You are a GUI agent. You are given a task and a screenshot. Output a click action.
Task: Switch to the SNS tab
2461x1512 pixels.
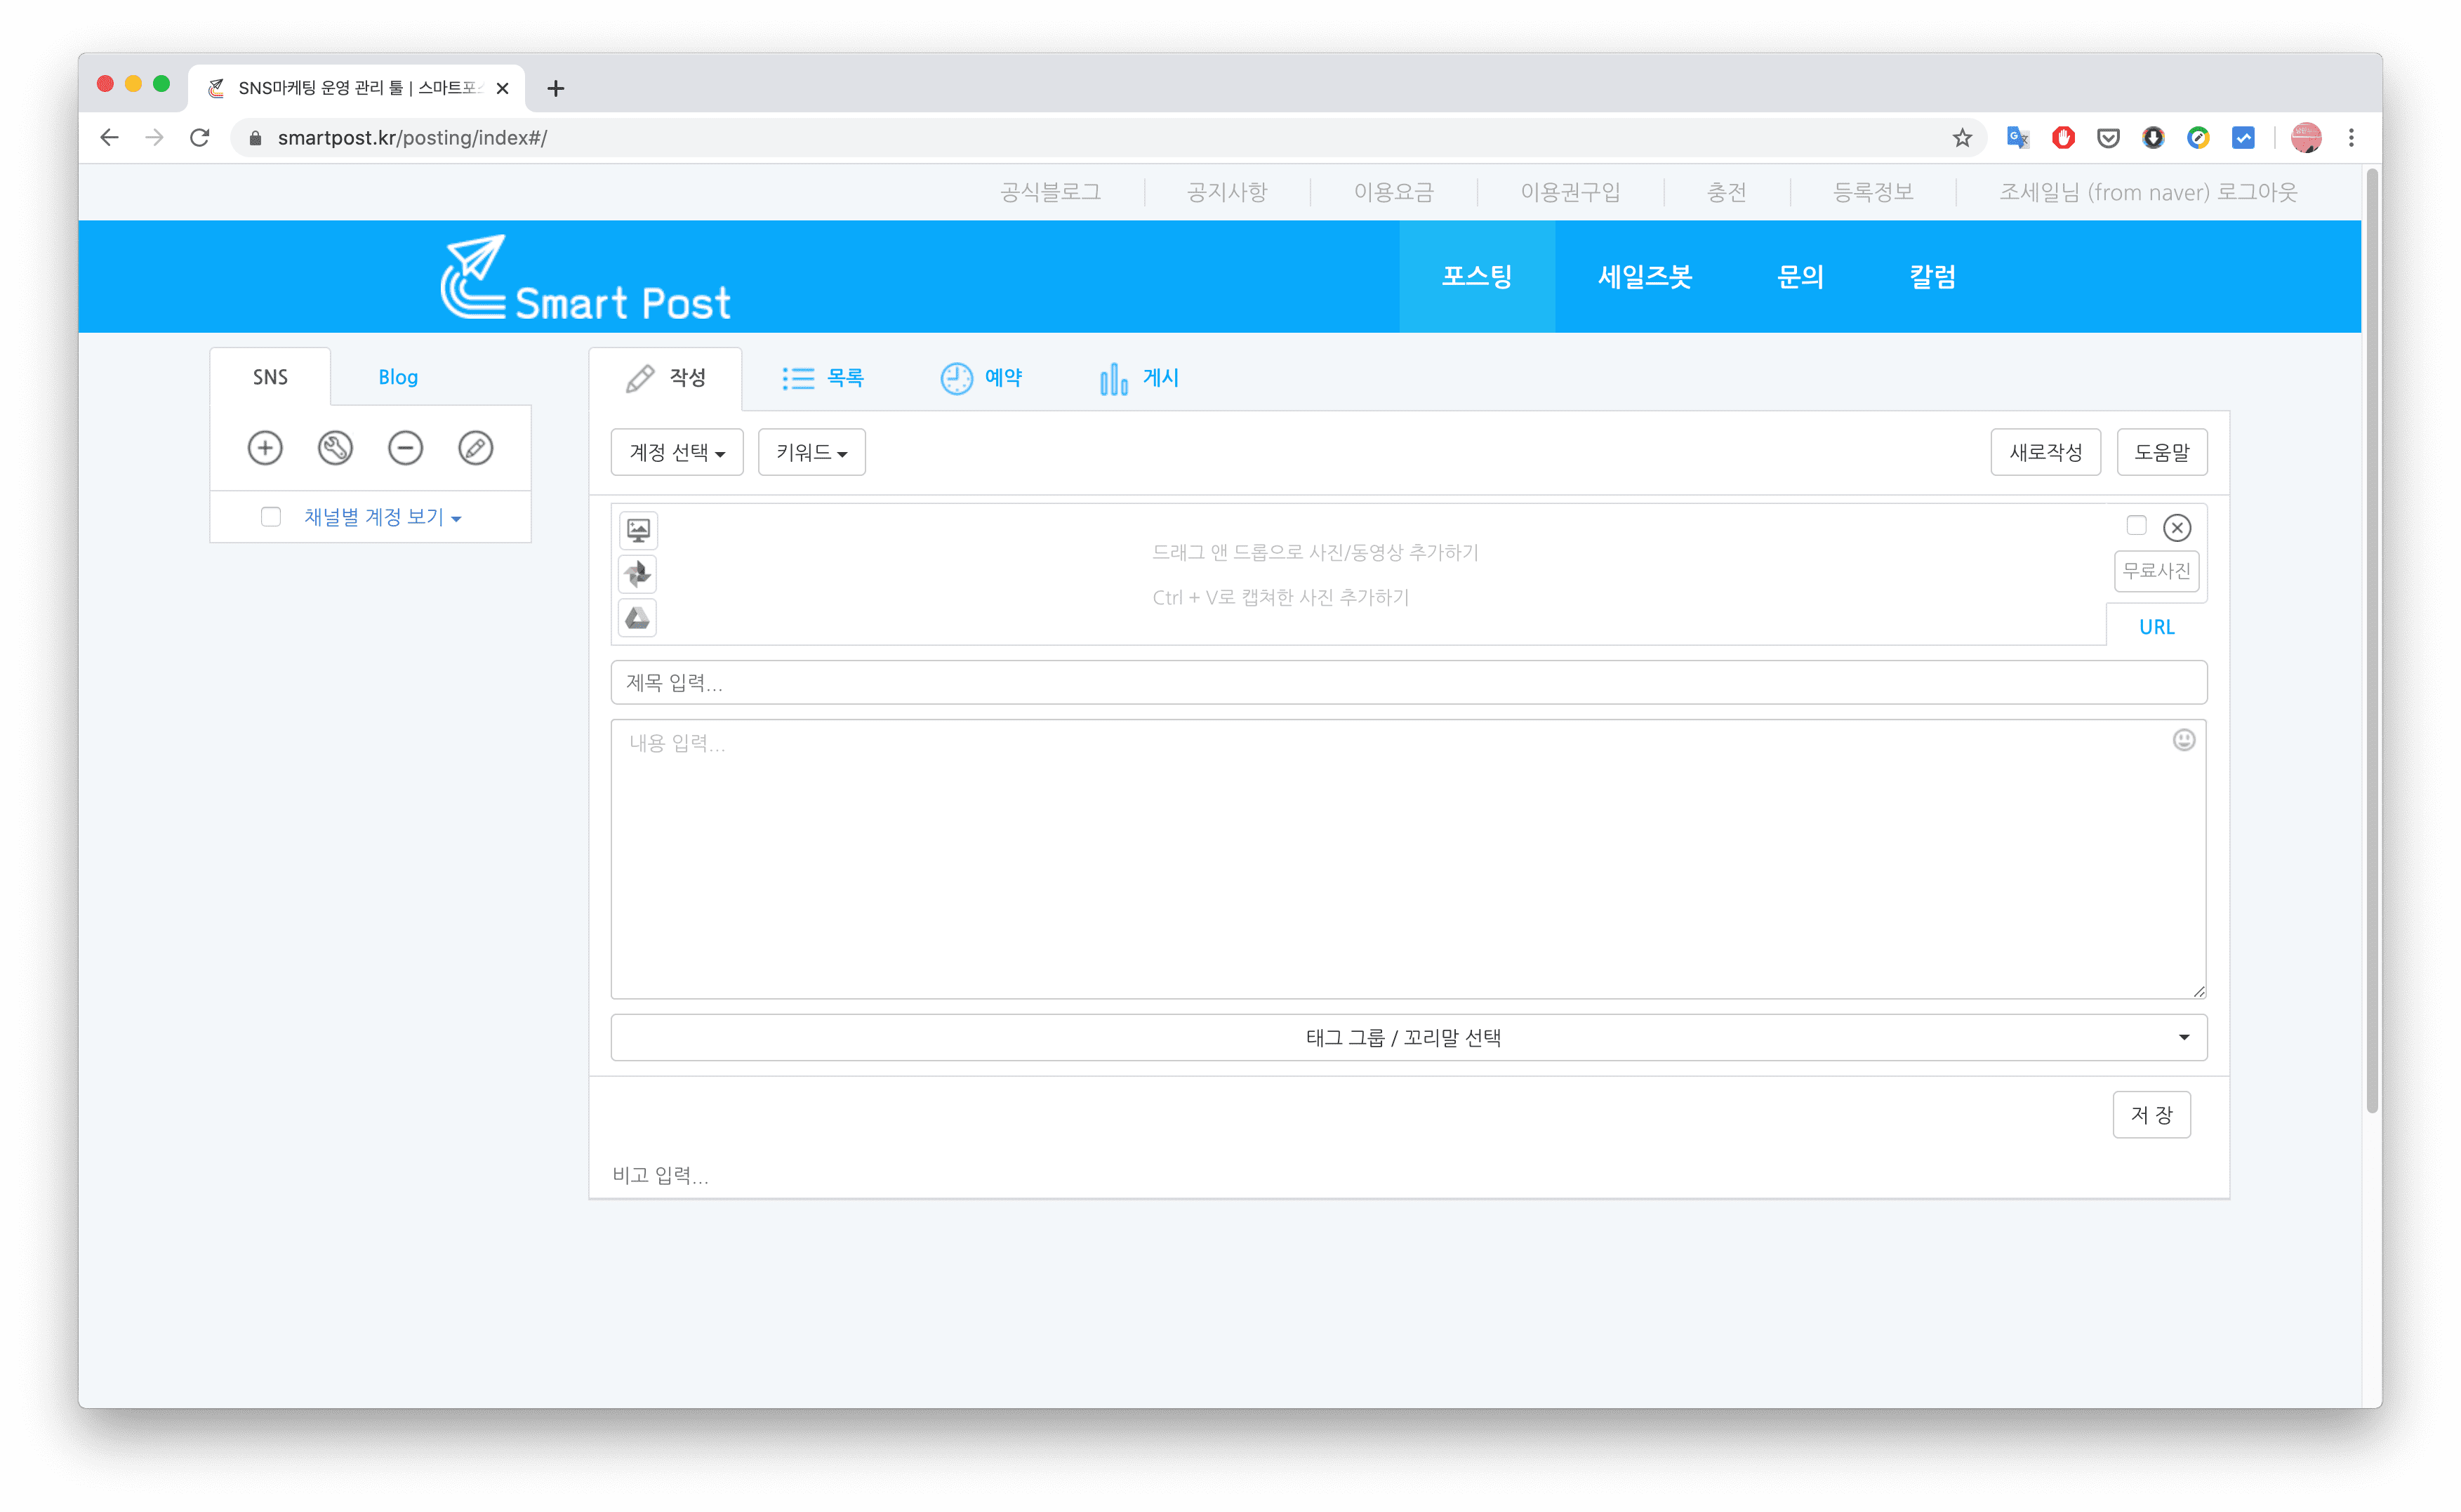pos(270,377)
